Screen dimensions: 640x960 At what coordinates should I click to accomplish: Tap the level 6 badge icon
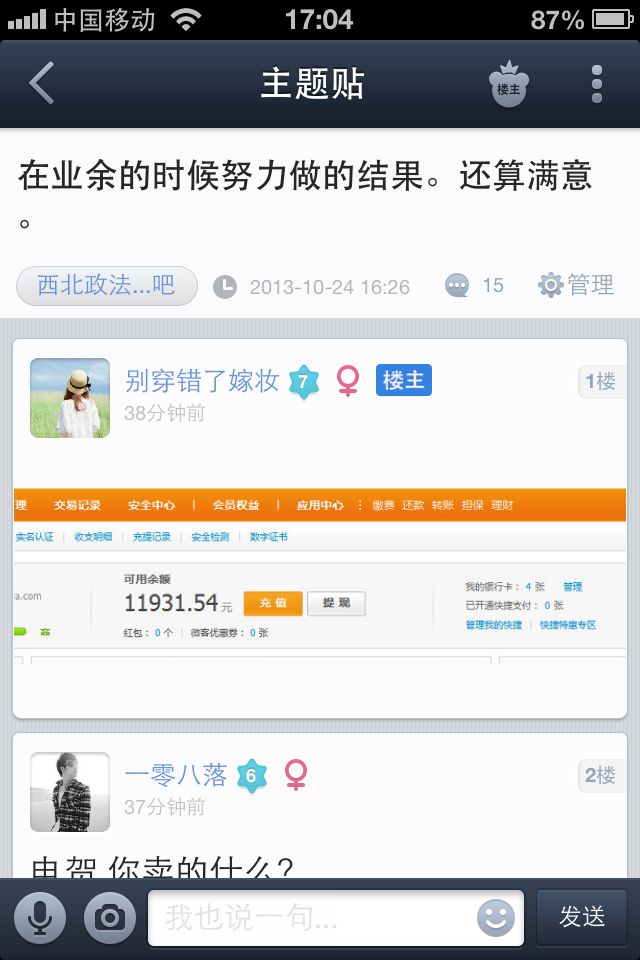pyautogui.click(x=252, y=776)
